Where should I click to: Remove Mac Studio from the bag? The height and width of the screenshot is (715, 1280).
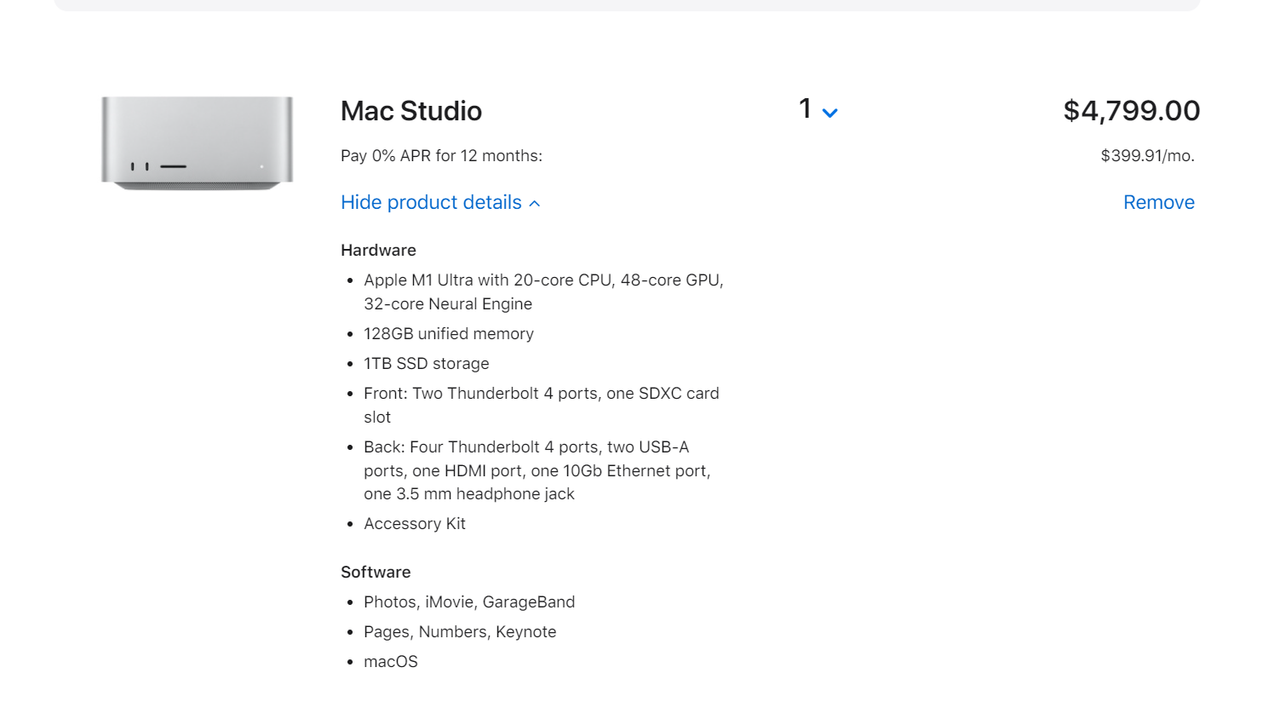pyautogui.click(x=1159, y=202)
